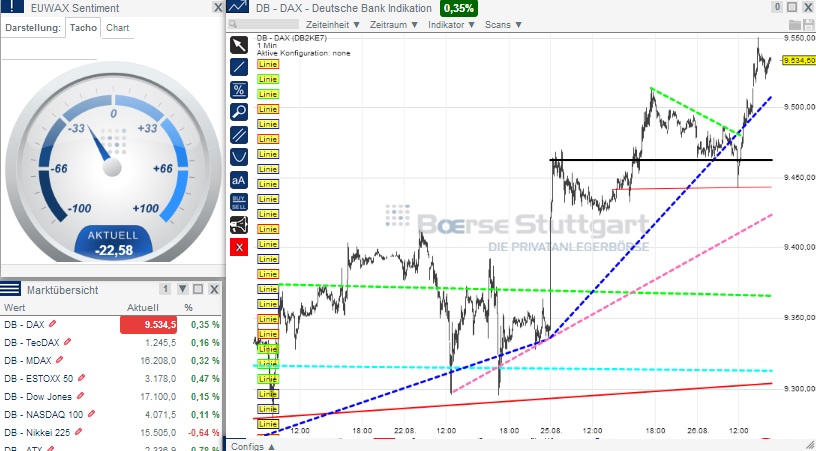Viewport: 816px width, 451px height.
Task: Close the Marktübersicht panel
Action: tap(213, 289)
